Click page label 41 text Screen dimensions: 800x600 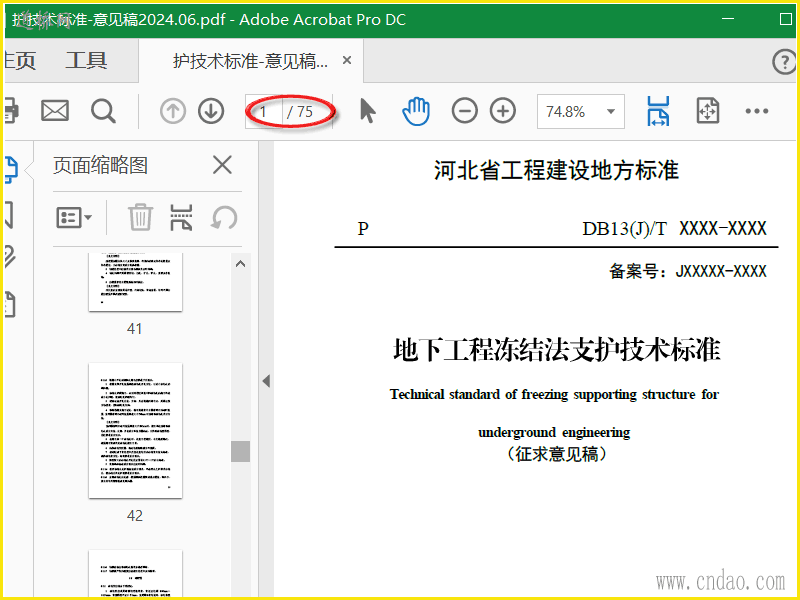pyautogui.click(x=134, y=329)
